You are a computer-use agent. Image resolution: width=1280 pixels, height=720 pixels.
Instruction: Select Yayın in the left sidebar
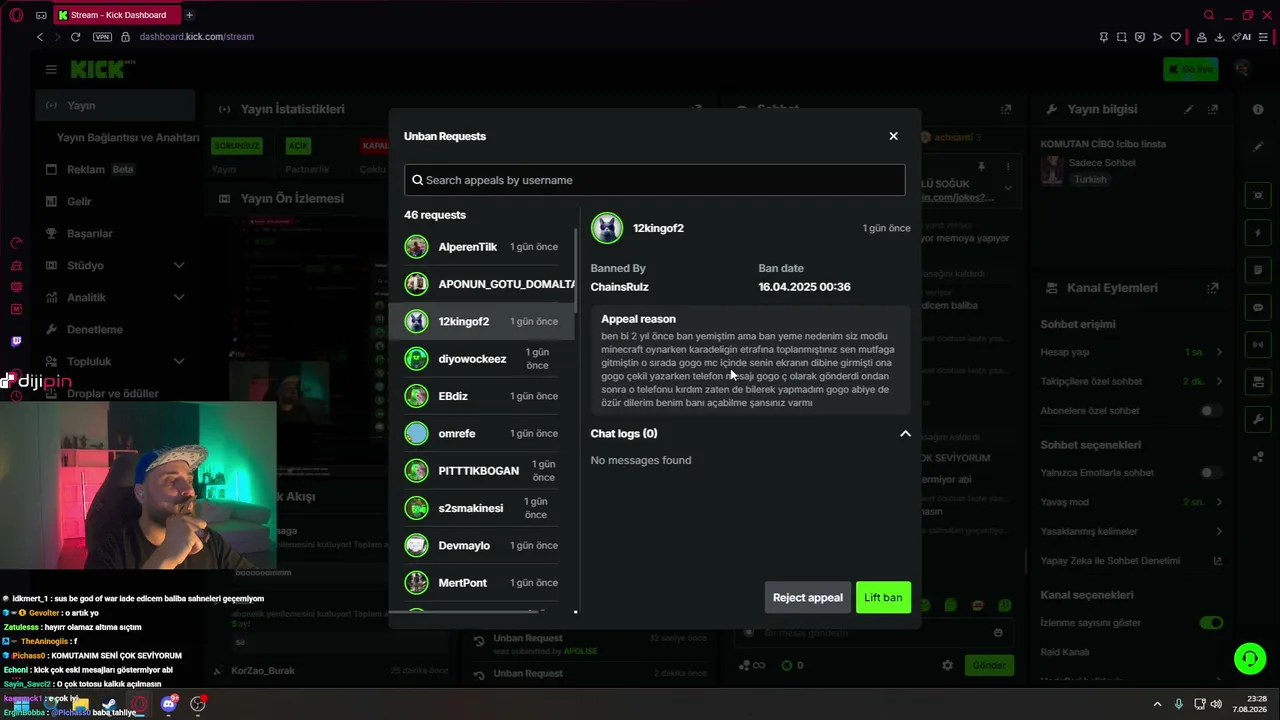point(115,106)
